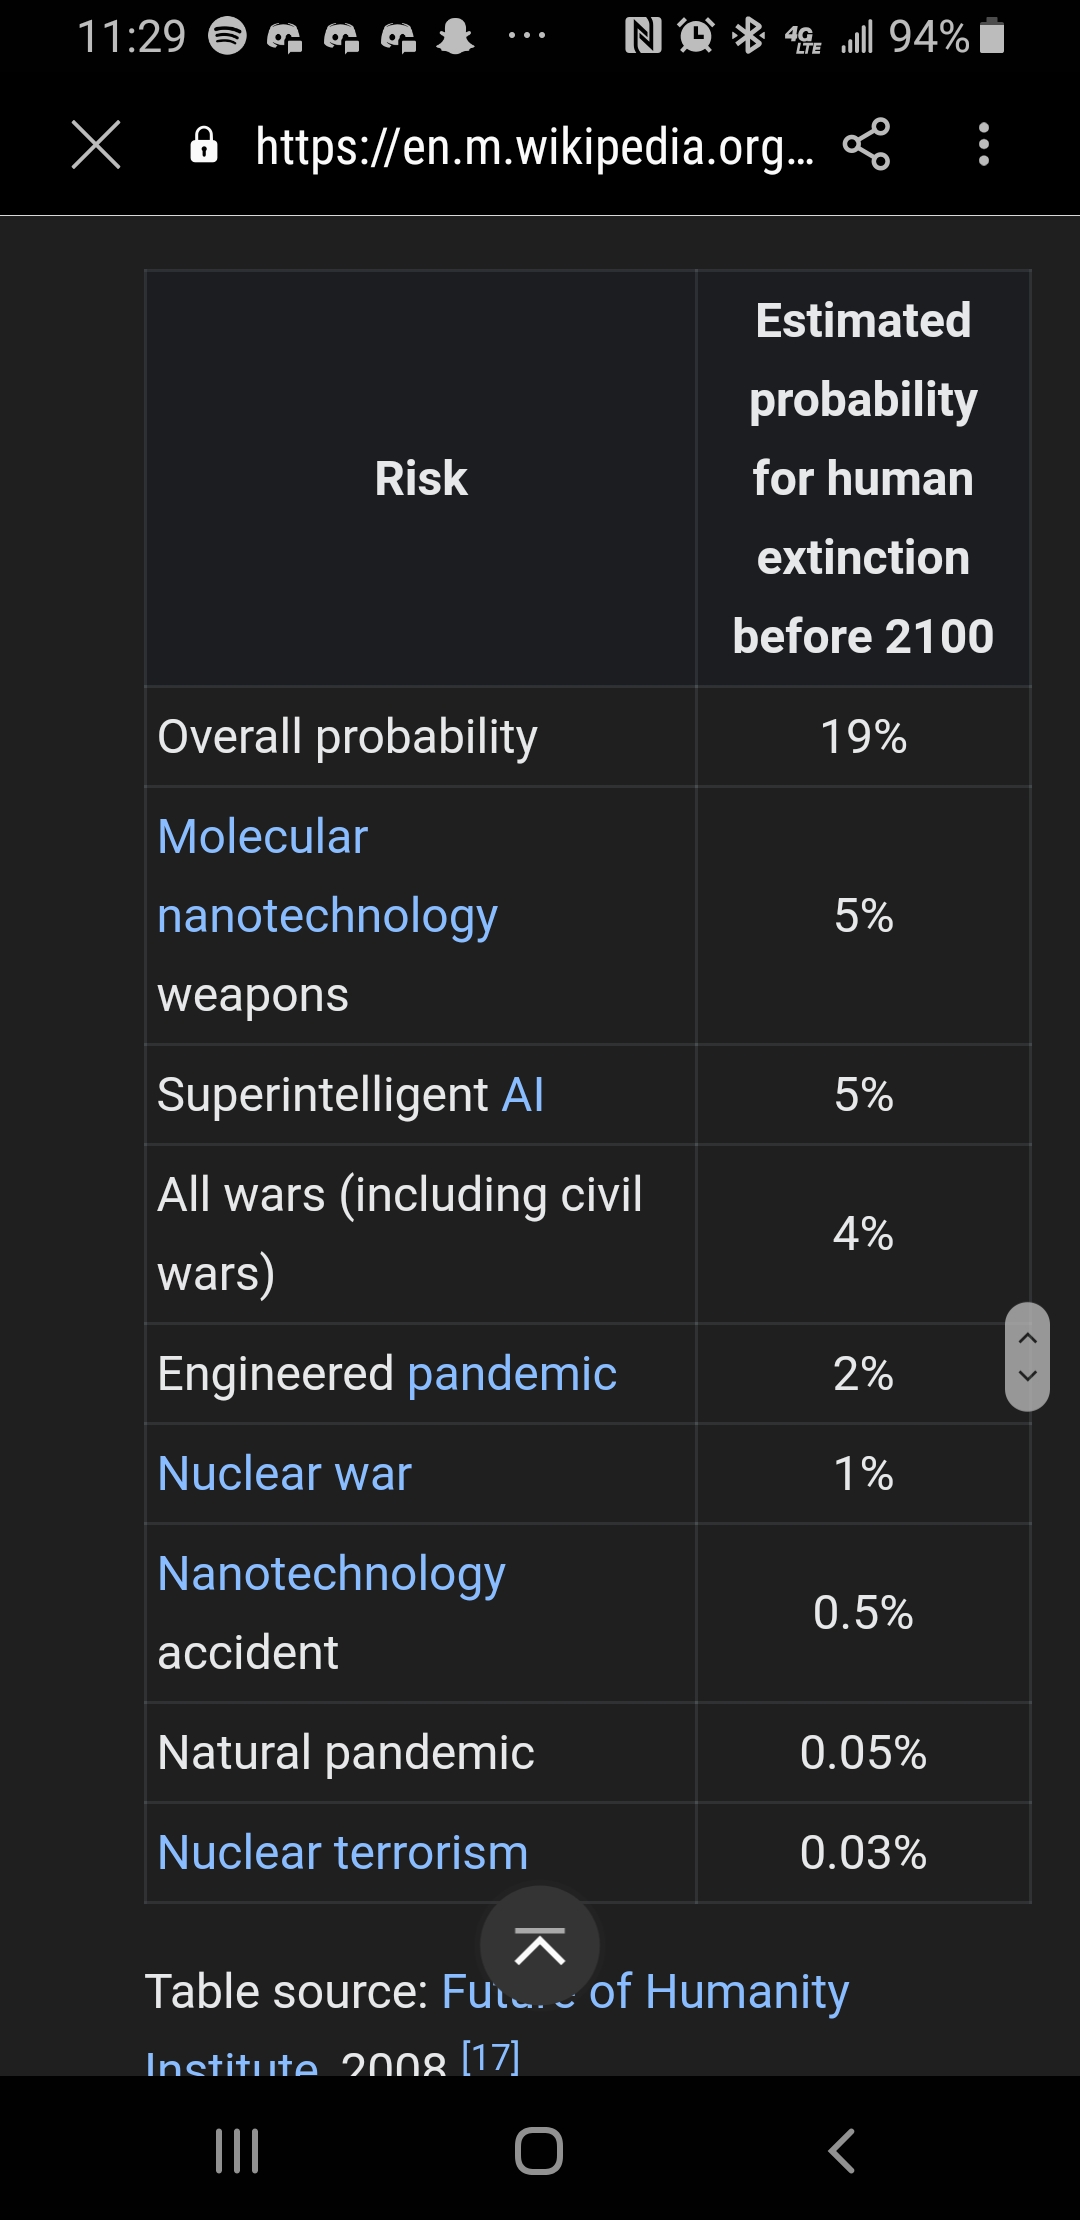
Task: Open the three-dot overflow menu
Action: coord(984,145)
